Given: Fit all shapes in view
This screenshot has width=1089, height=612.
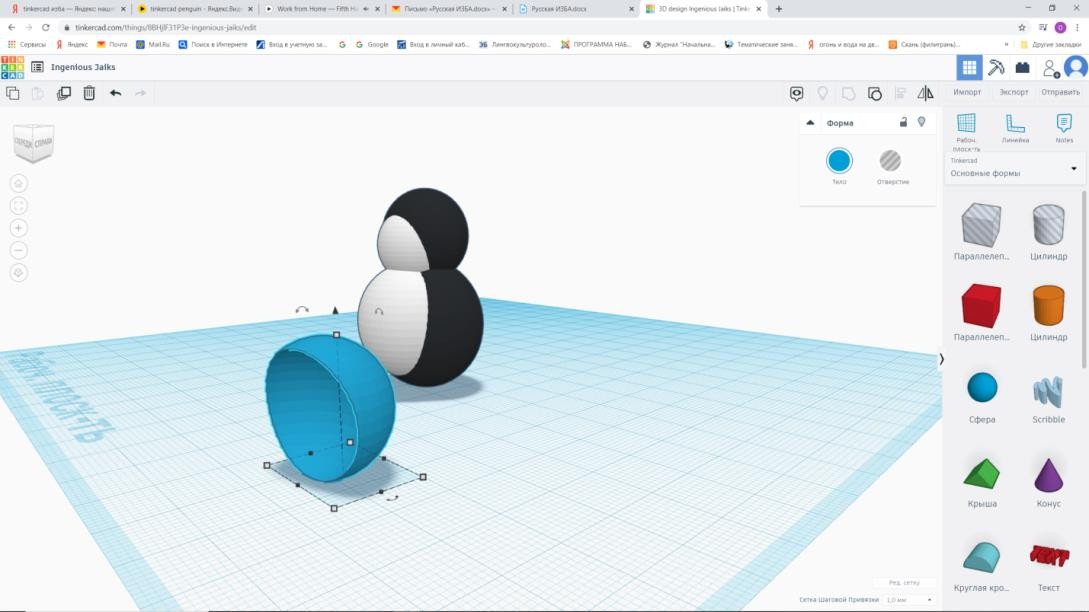Looking at the screenshot, I should tap(19, 206).
